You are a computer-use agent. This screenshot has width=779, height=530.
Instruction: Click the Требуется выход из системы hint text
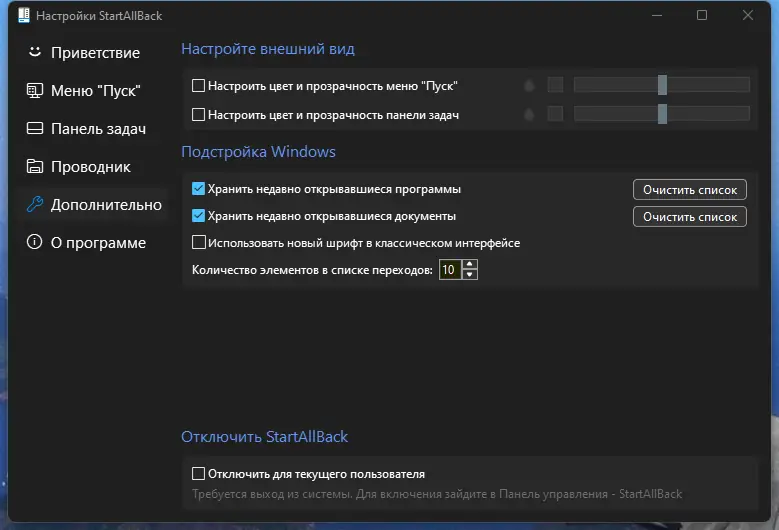coord(437,494)
